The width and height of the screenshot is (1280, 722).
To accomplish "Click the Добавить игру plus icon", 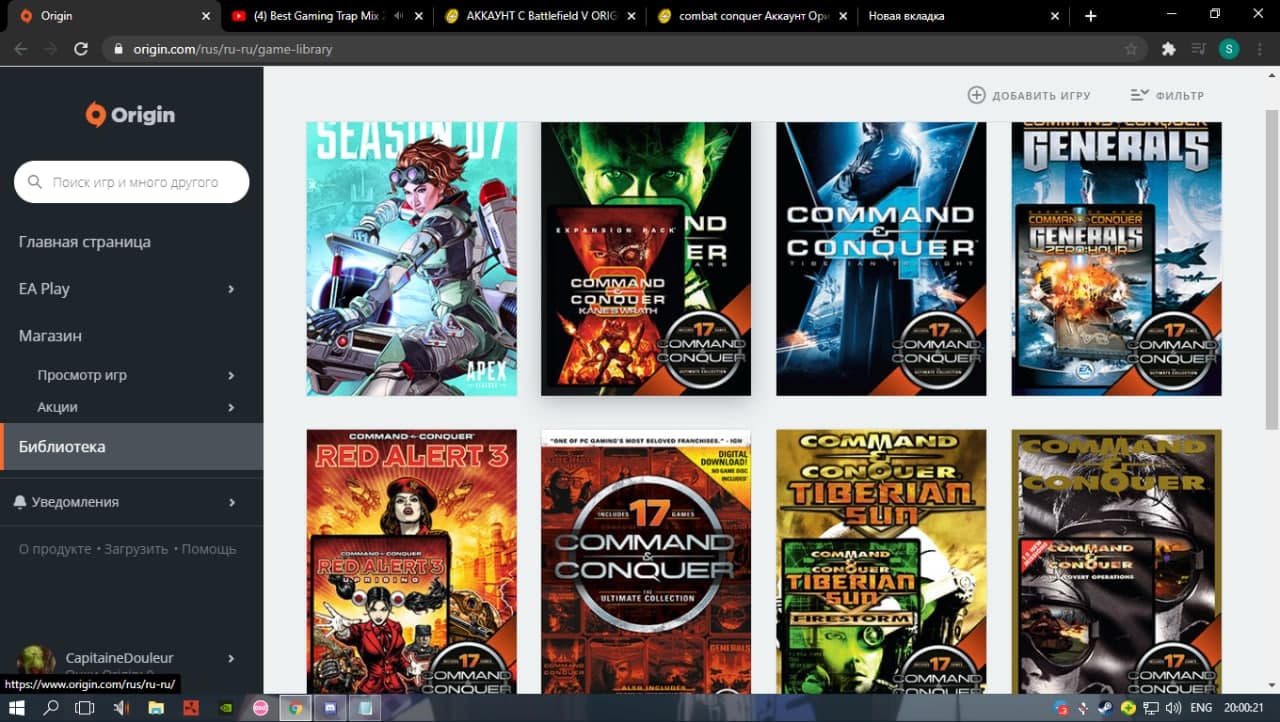I will click(976, 95).
